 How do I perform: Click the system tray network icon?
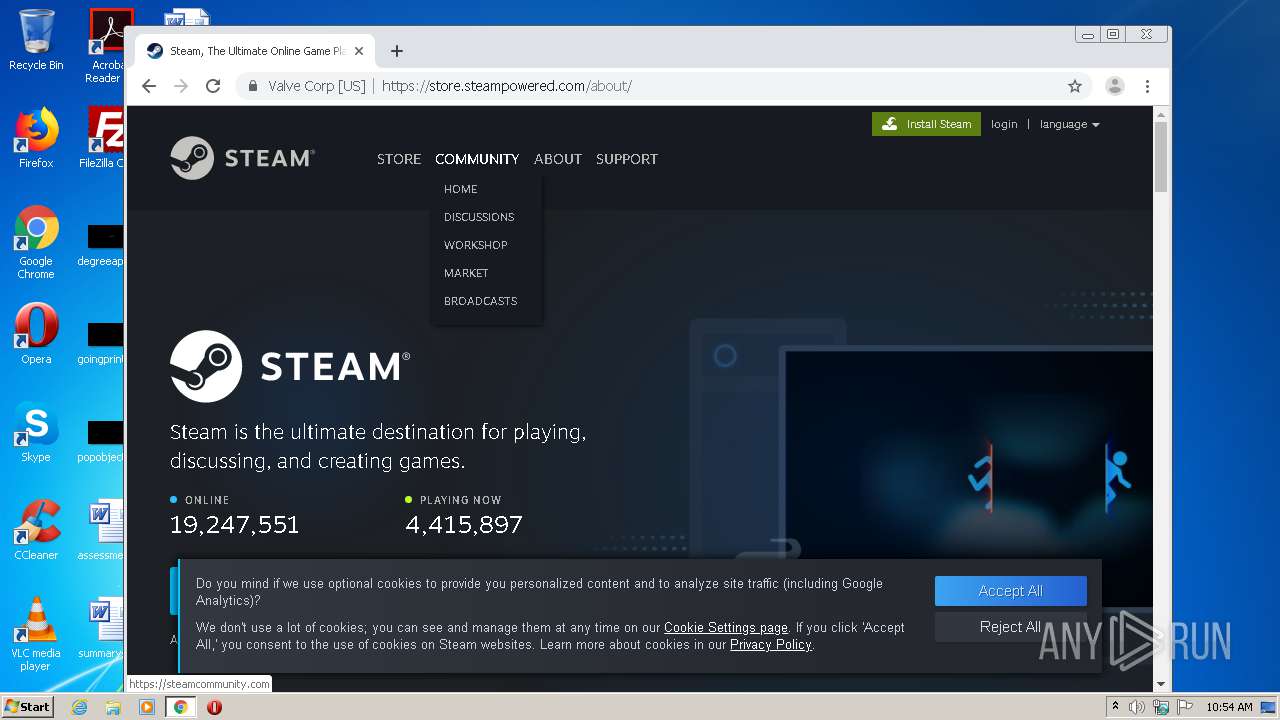[1161, 707]
